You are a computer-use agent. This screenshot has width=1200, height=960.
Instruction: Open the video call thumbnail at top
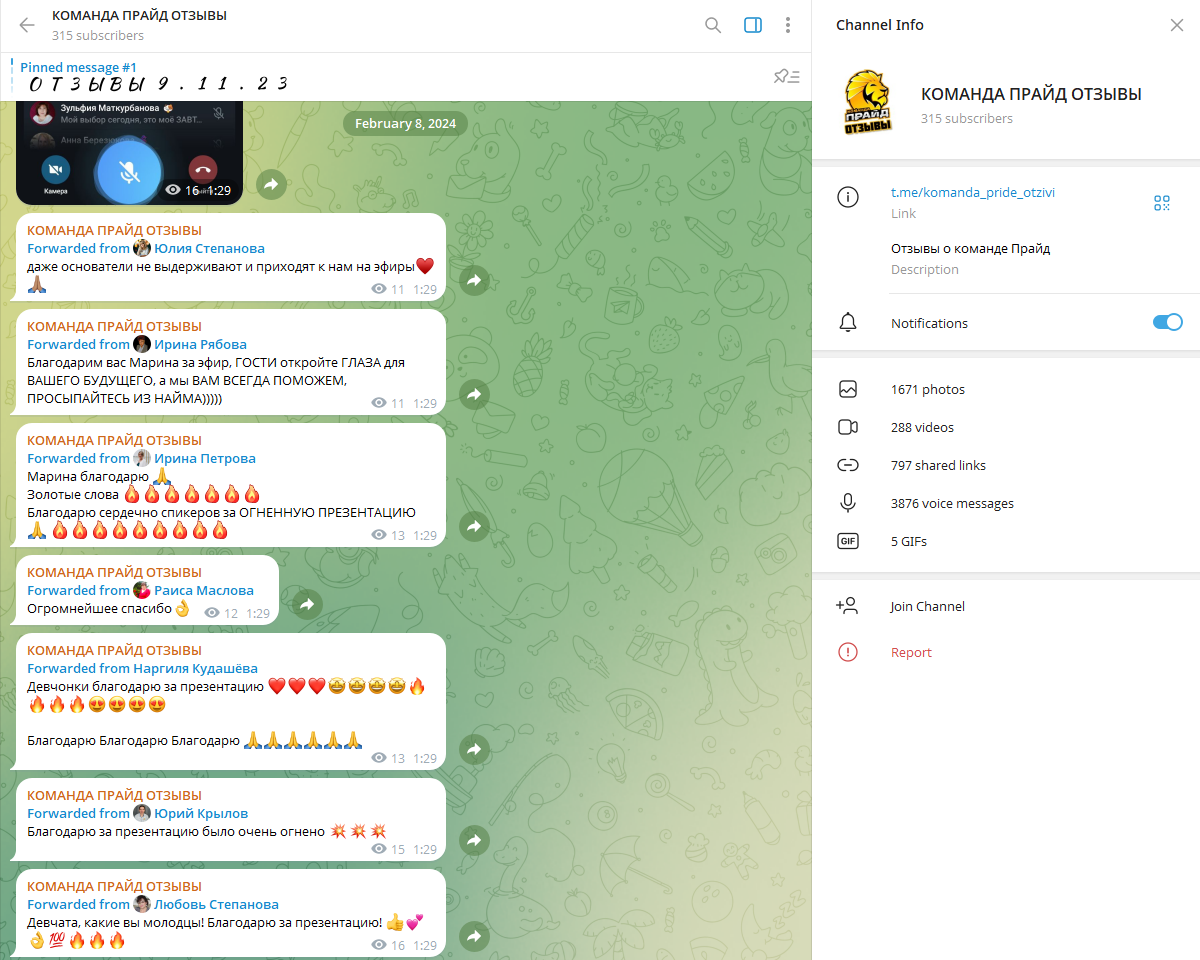tap(129, 153)
